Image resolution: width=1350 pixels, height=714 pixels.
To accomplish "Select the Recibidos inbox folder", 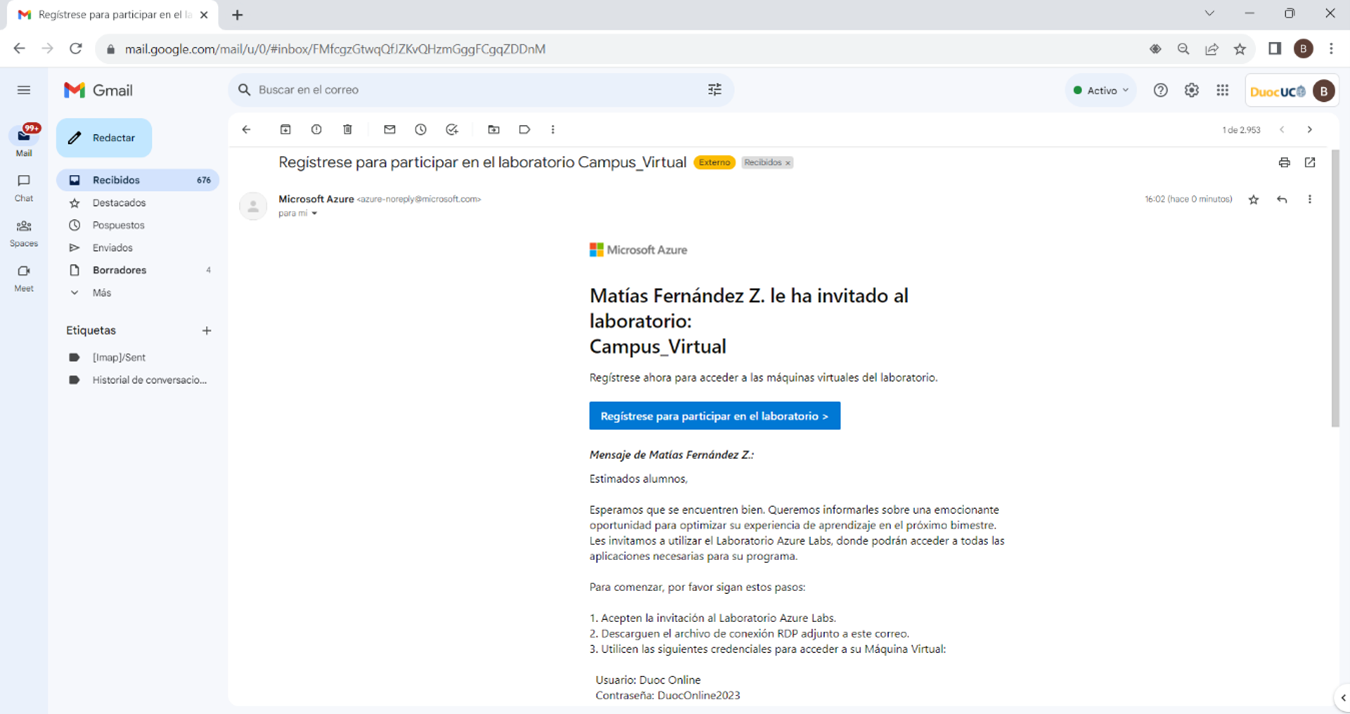I will pyautogui.click(x=138, y=180).
